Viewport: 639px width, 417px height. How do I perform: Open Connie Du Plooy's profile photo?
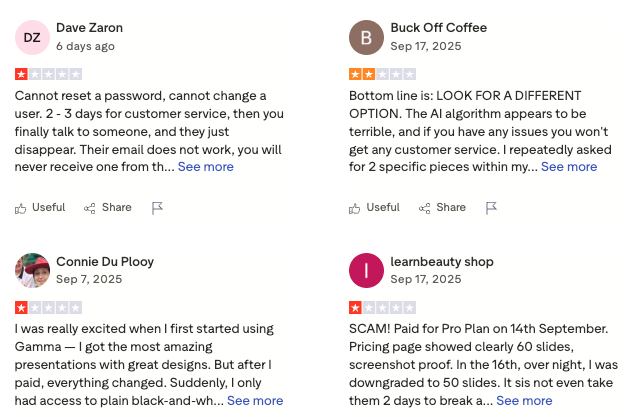pyautogui.click(x=32, y=270)
